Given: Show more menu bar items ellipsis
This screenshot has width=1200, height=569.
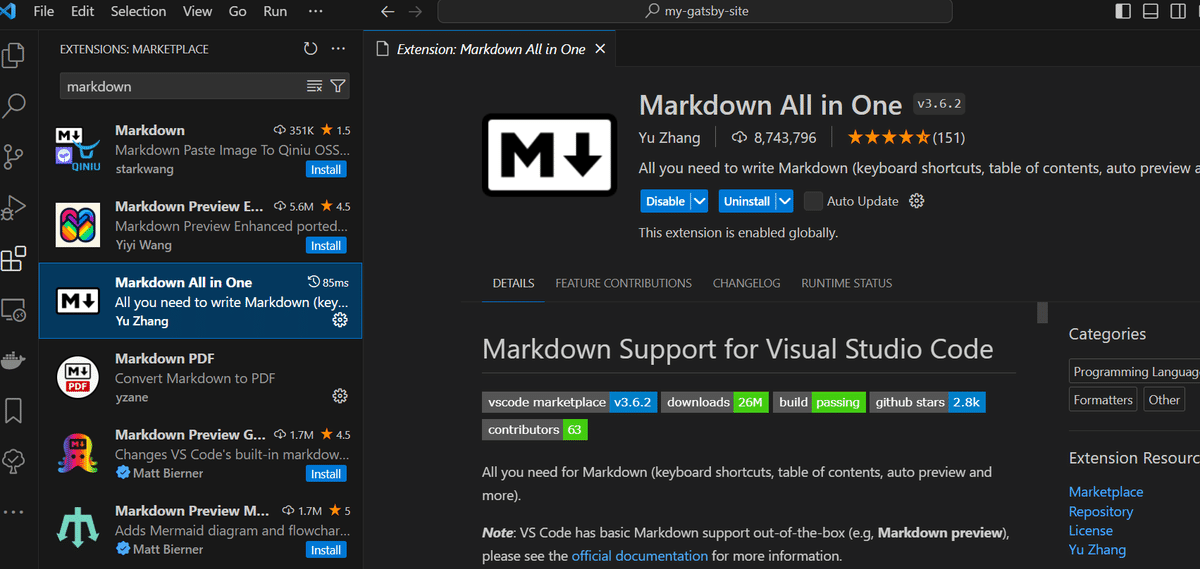Looking at the screenshot, I should click(x=316, y=12).
